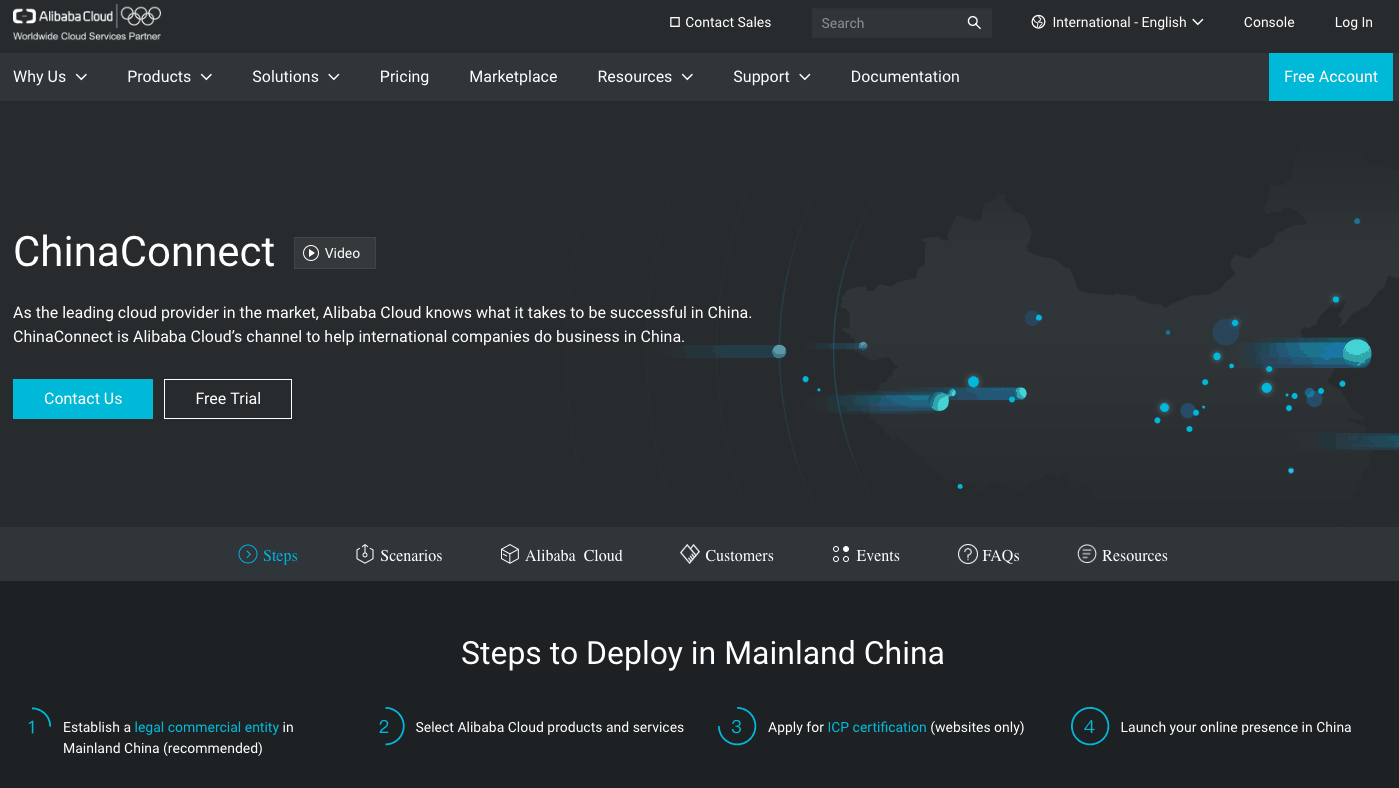
Task: Click the Olympic rings partner logo
Action: click(141, 16)
